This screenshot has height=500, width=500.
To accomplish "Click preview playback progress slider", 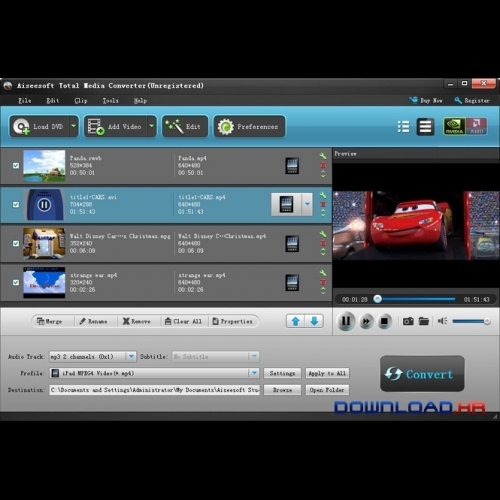I will pyautogui.click(x=415, y=299).
